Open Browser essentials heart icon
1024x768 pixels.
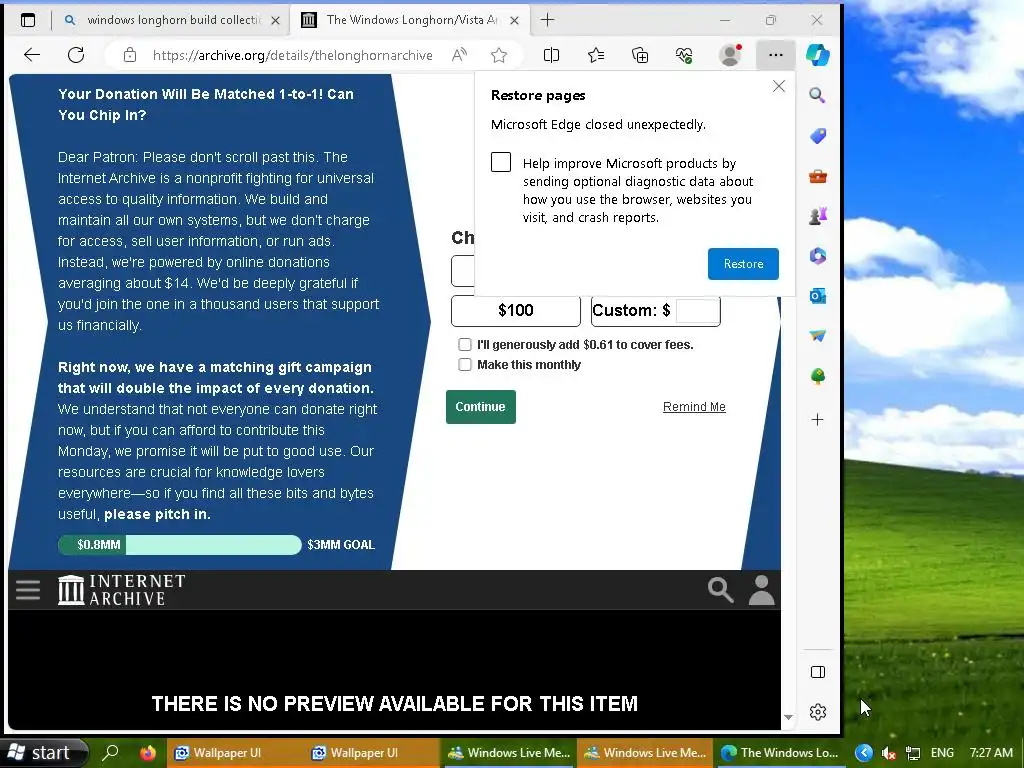[684, 56]
